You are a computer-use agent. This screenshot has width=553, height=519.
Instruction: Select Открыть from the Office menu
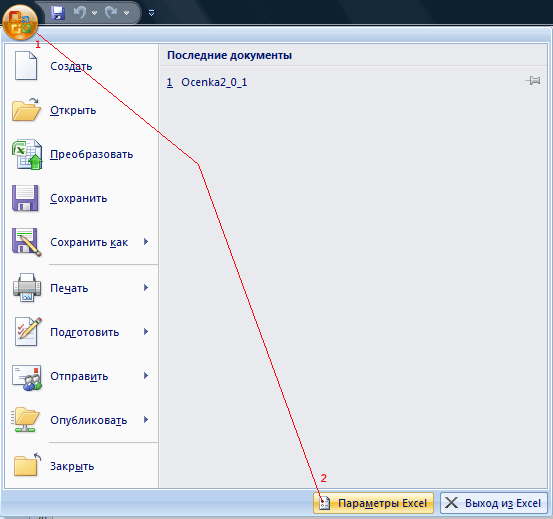click(x=73, y=110)
